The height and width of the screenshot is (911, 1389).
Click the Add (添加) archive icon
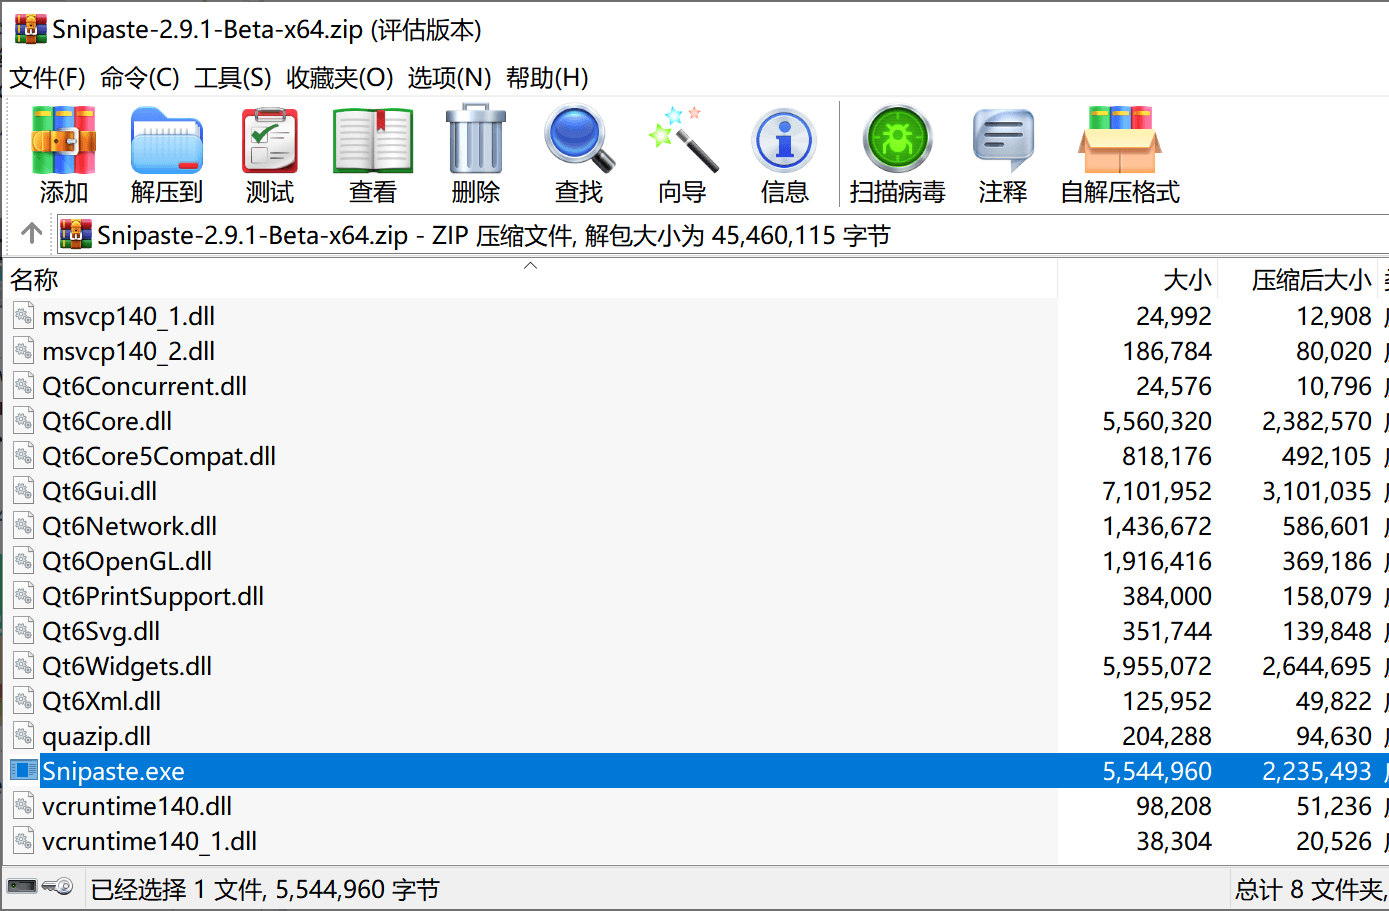(64, 154)
